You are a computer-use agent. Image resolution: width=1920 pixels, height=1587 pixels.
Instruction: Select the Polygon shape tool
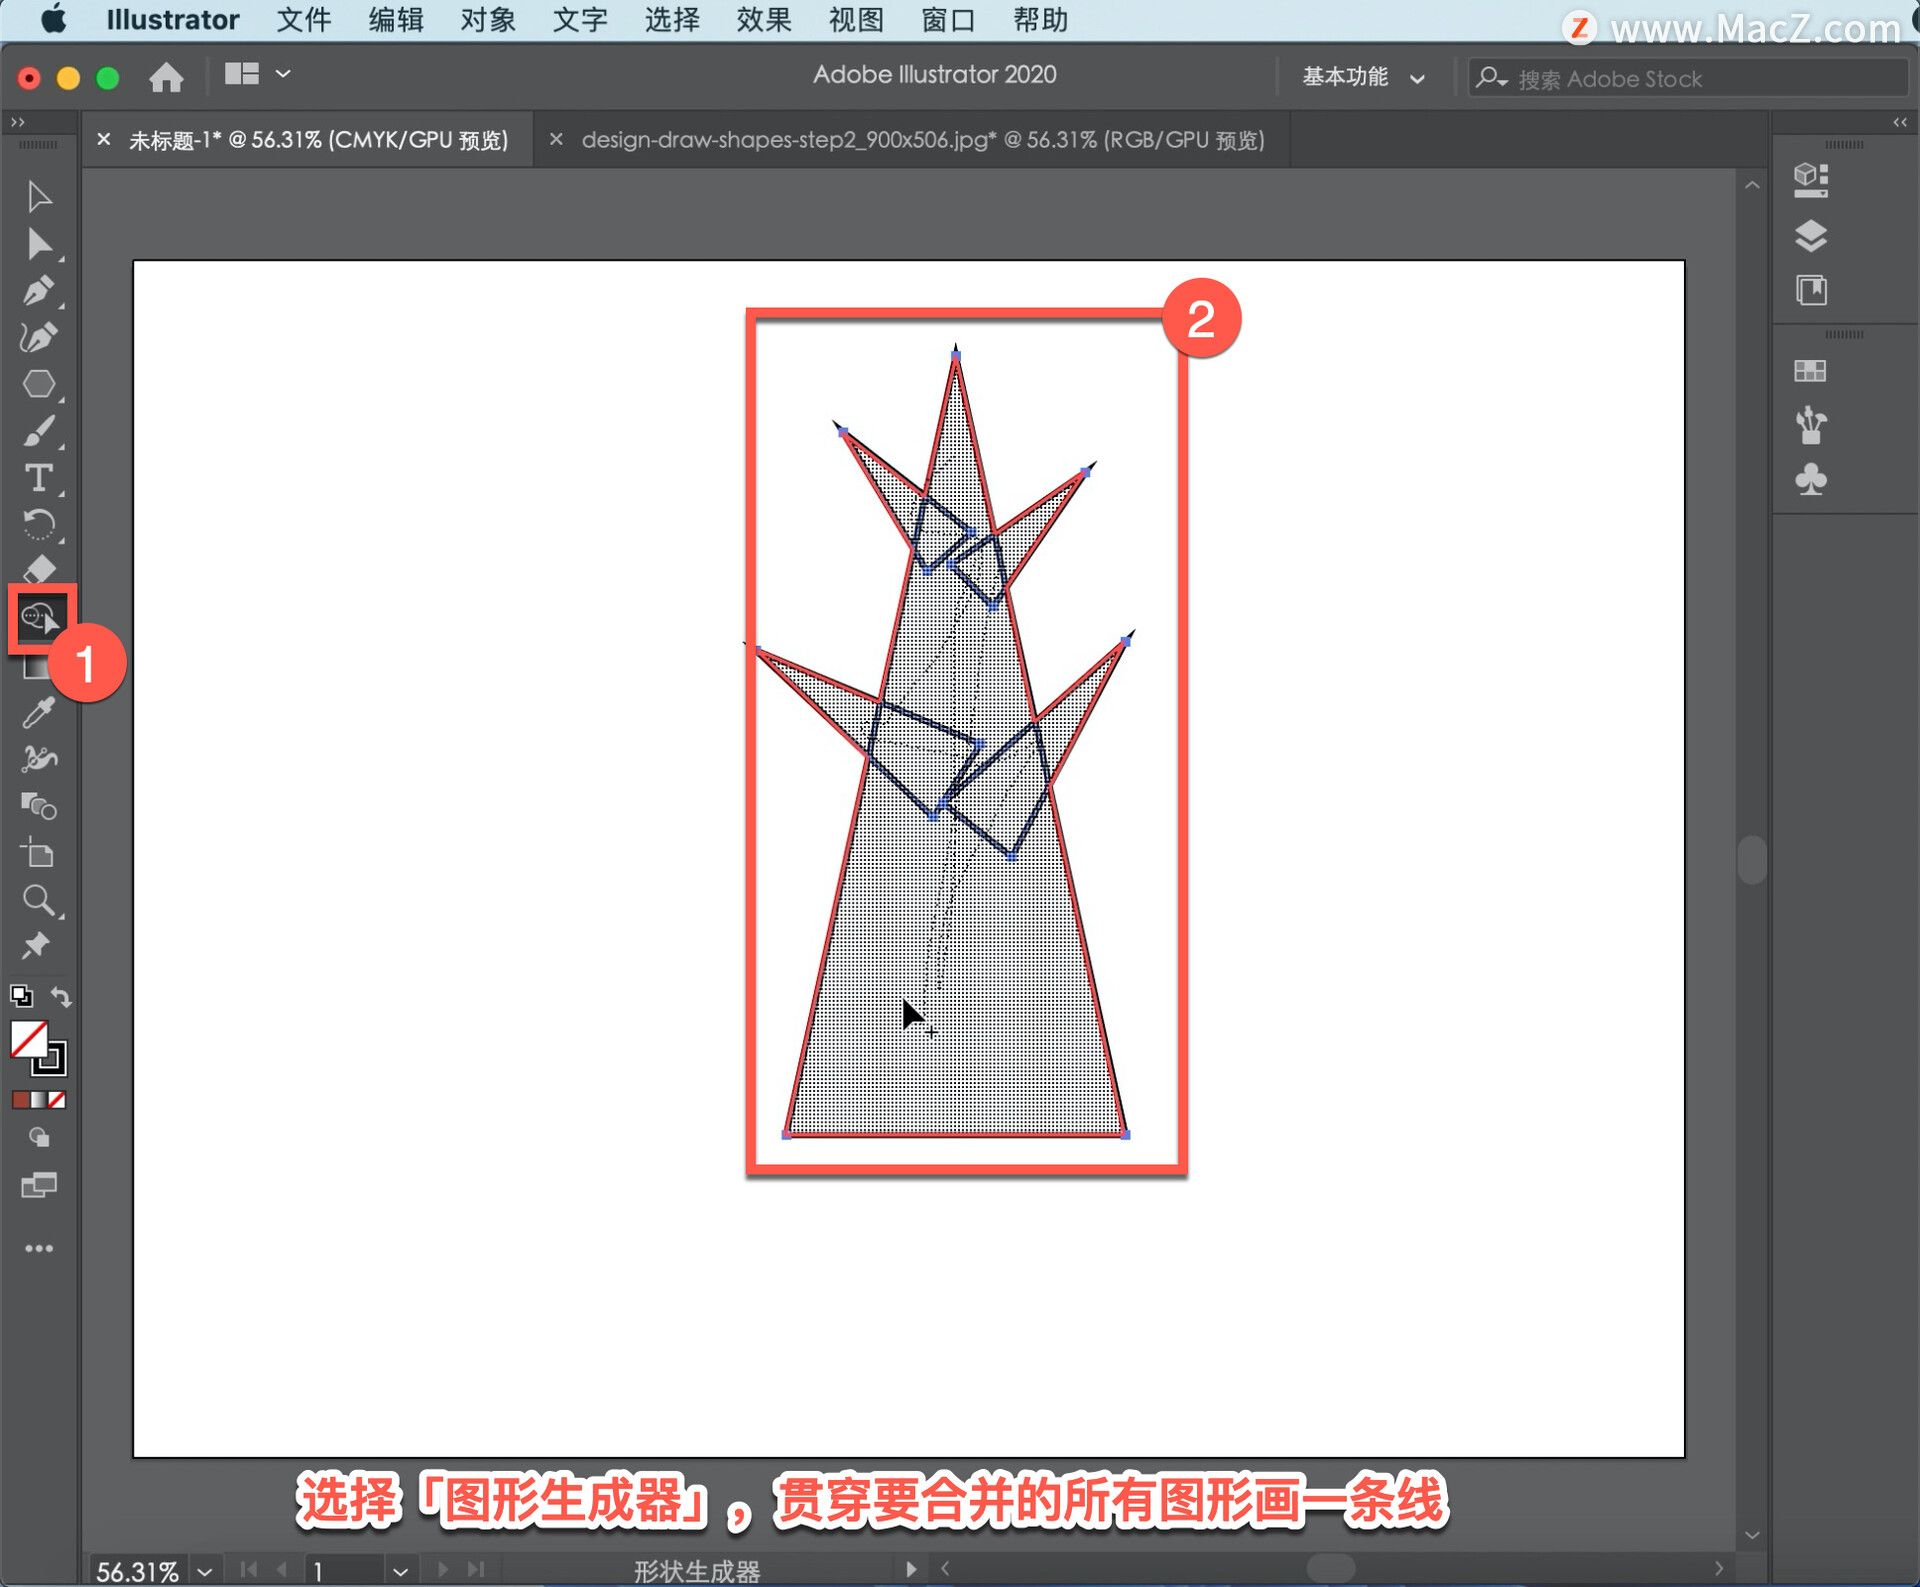pyautogui.click(x=39, y=385)
